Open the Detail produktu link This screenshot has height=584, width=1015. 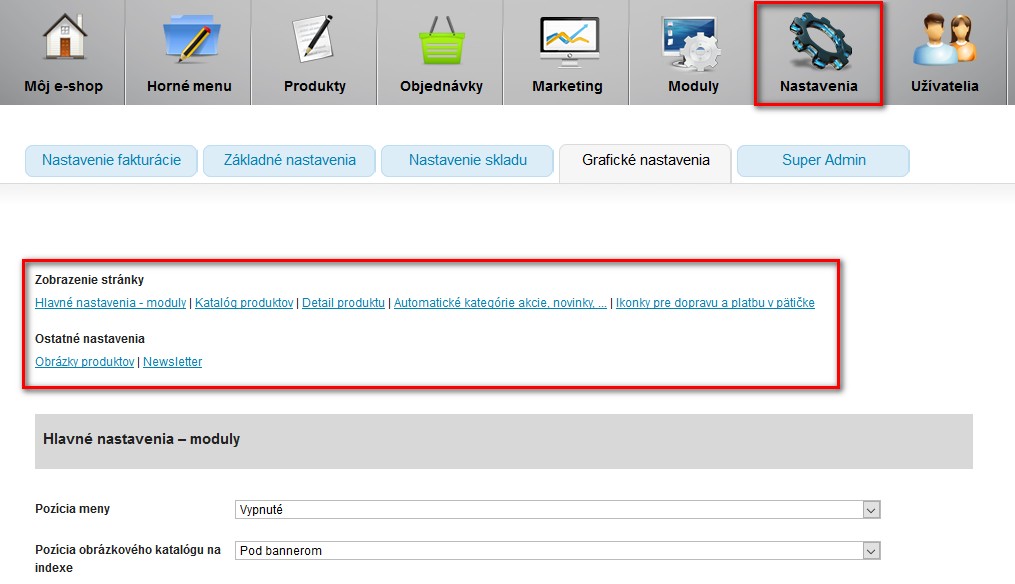[x=343, y=303]
